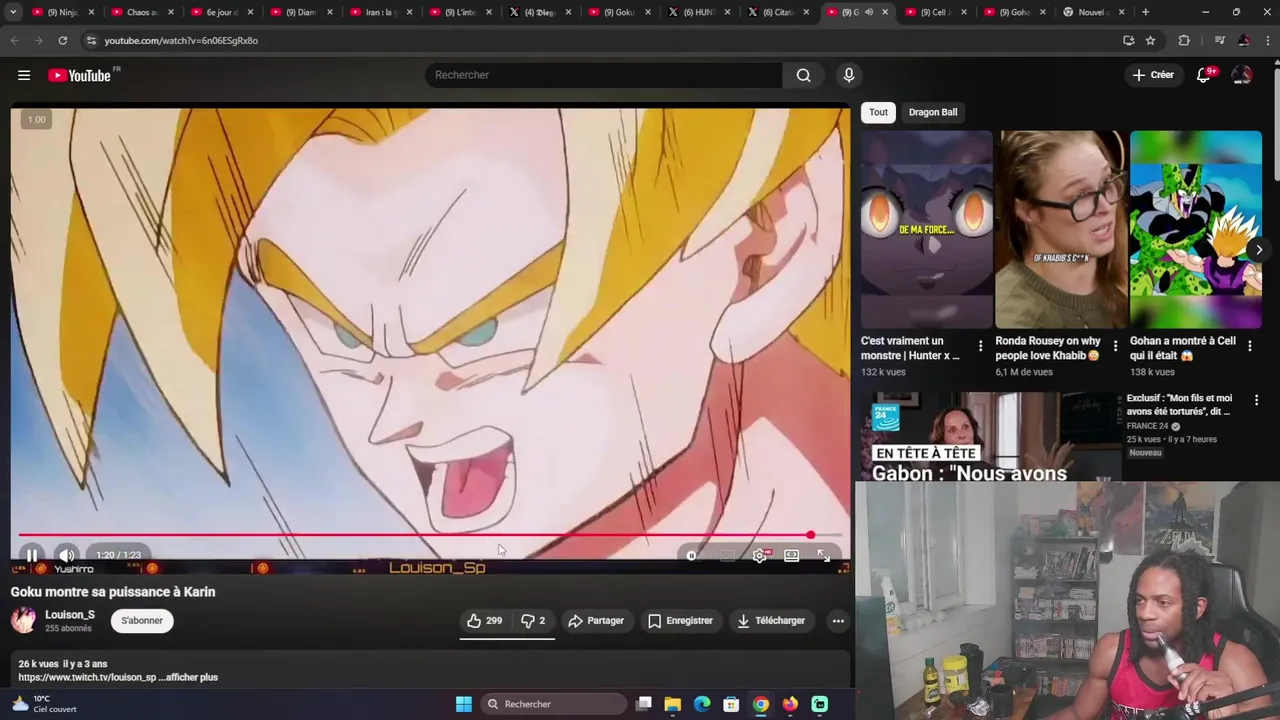Install app icon in address bar
The image size is (1280, 720).
click(1128, 40)
